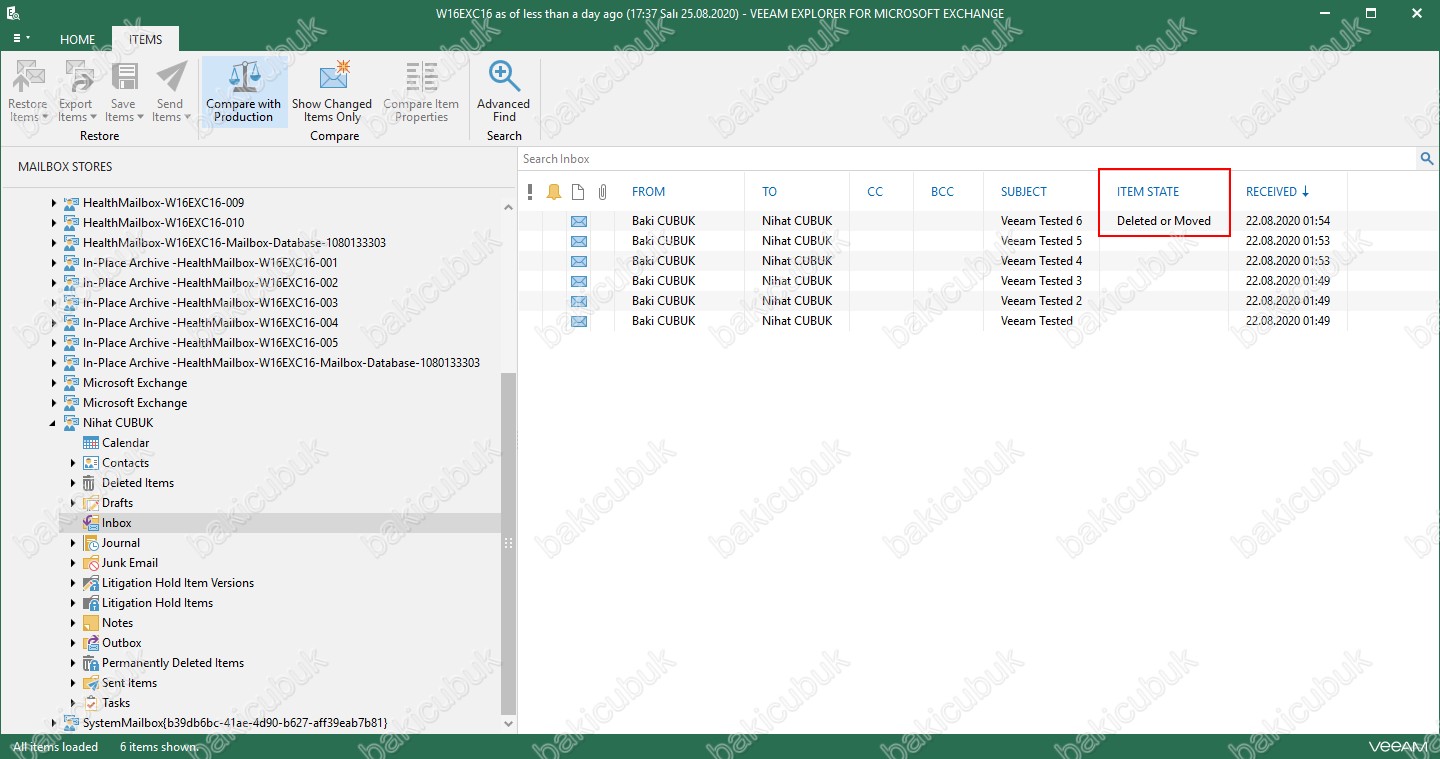Screen dimensions: 1440x759
Task: Open Advanced Find search
Action: click(x=503, y=91)
